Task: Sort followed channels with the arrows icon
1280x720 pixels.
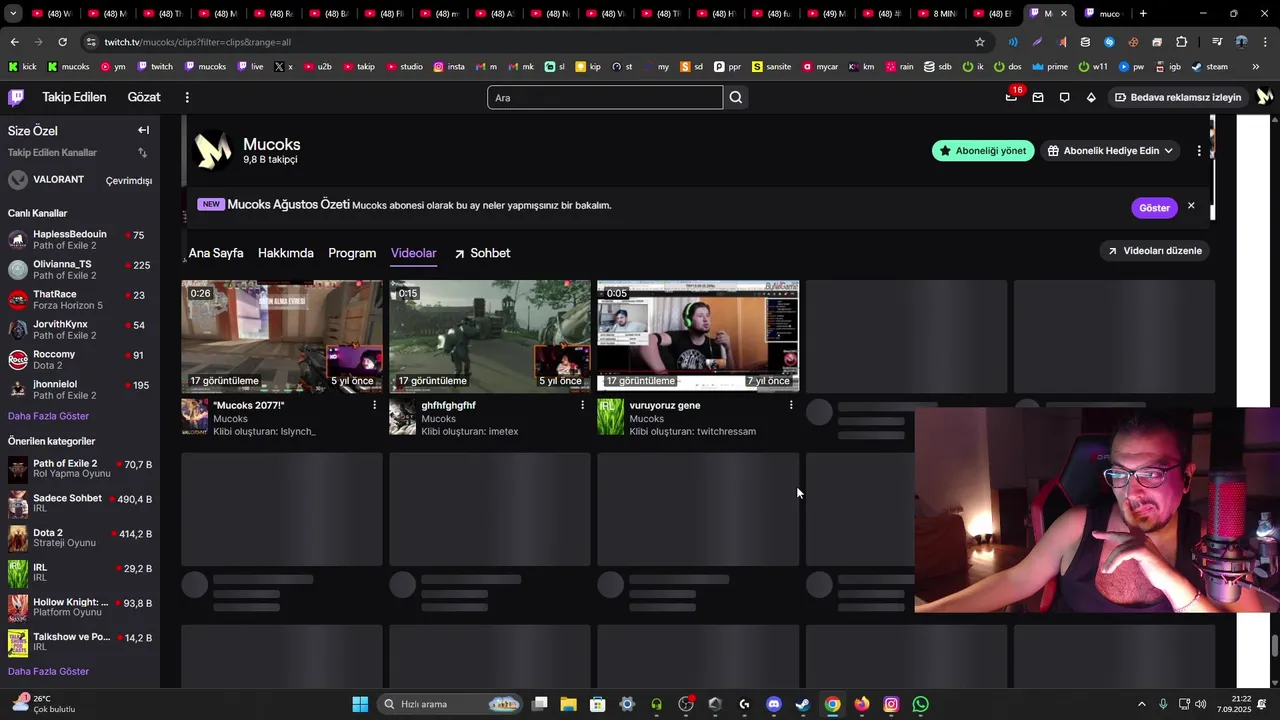Action: click(x=142, y=153)
